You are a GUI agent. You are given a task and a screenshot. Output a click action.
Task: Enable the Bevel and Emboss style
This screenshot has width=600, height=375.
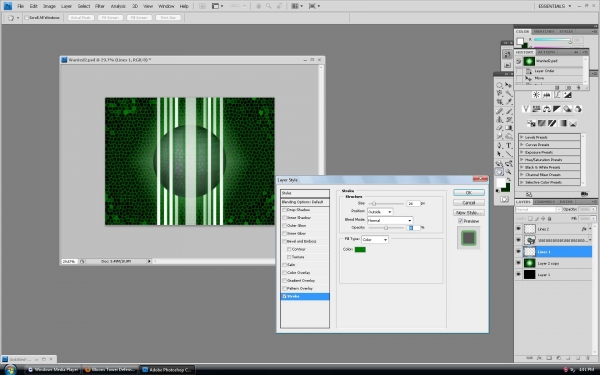(x=284, y=241)
